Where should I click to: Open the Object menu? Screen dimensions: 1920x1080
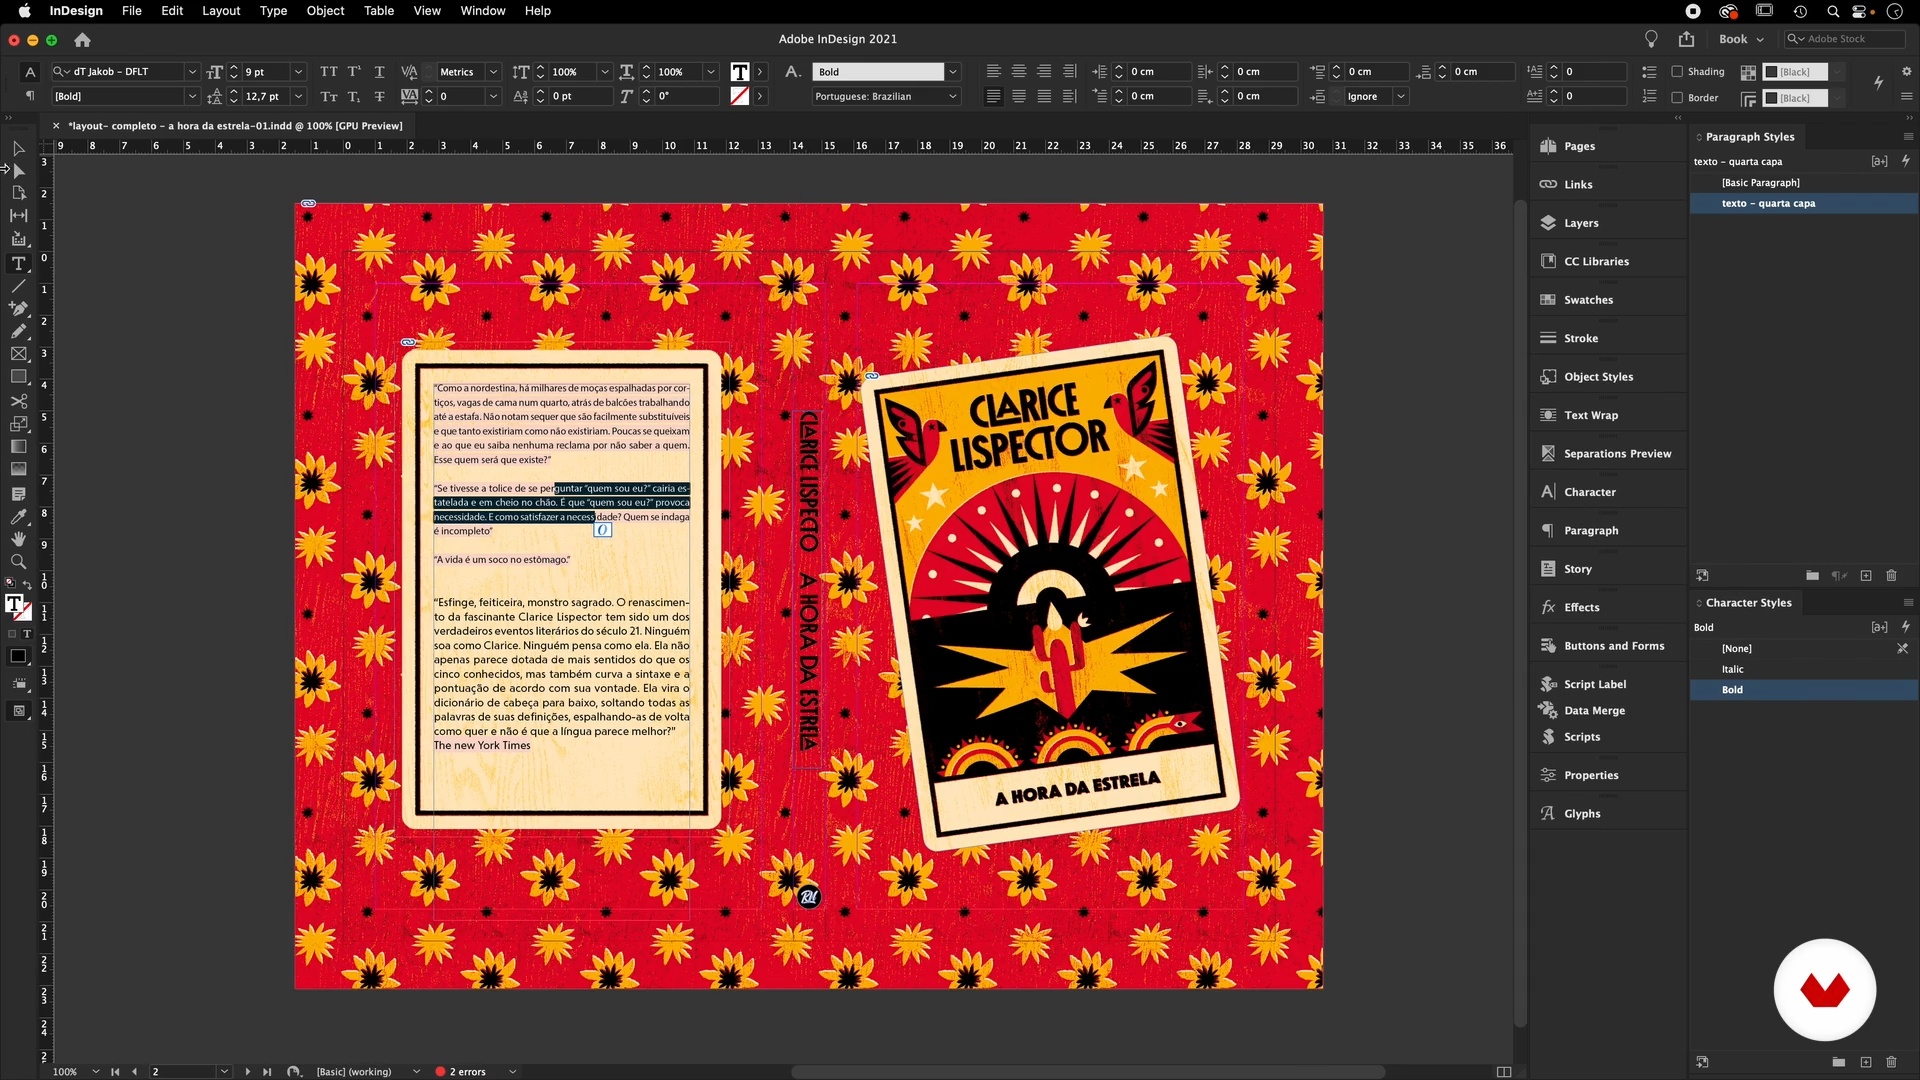click(x=325, y=11)
